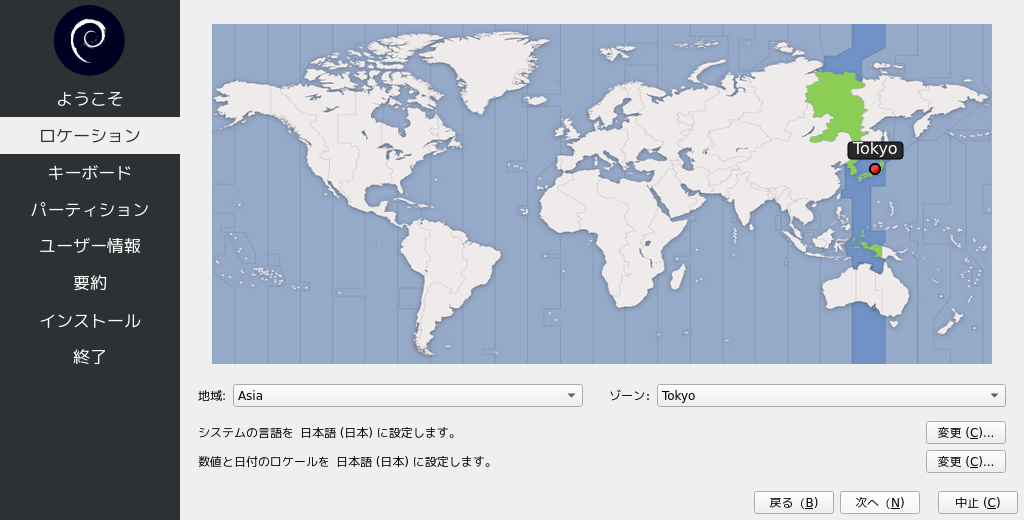Click the Tokyo label on map
Viewport: 1024px width, 520px height.
pyautogui.click(x=875, y=149)
